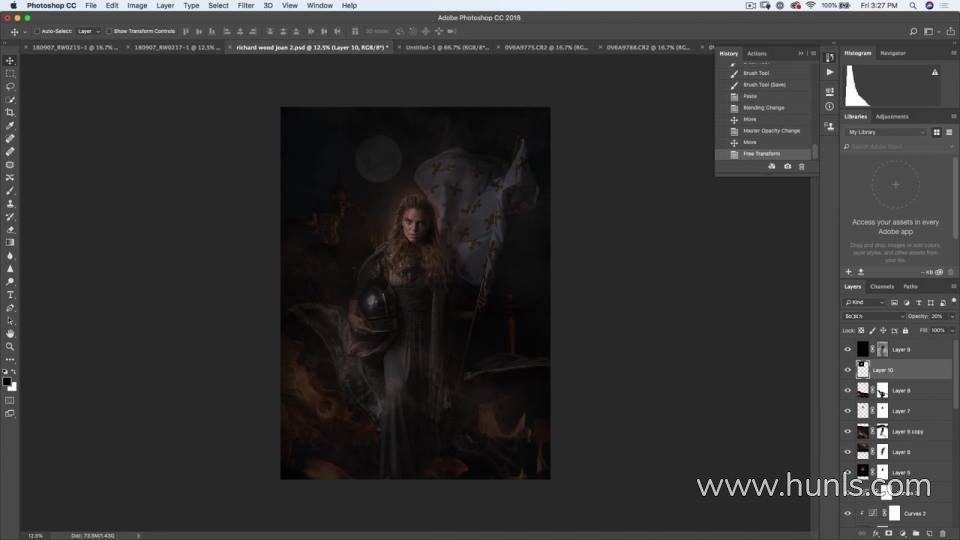Click histogram cached data warning icon
960x540 pixels.
coord(935,72)
